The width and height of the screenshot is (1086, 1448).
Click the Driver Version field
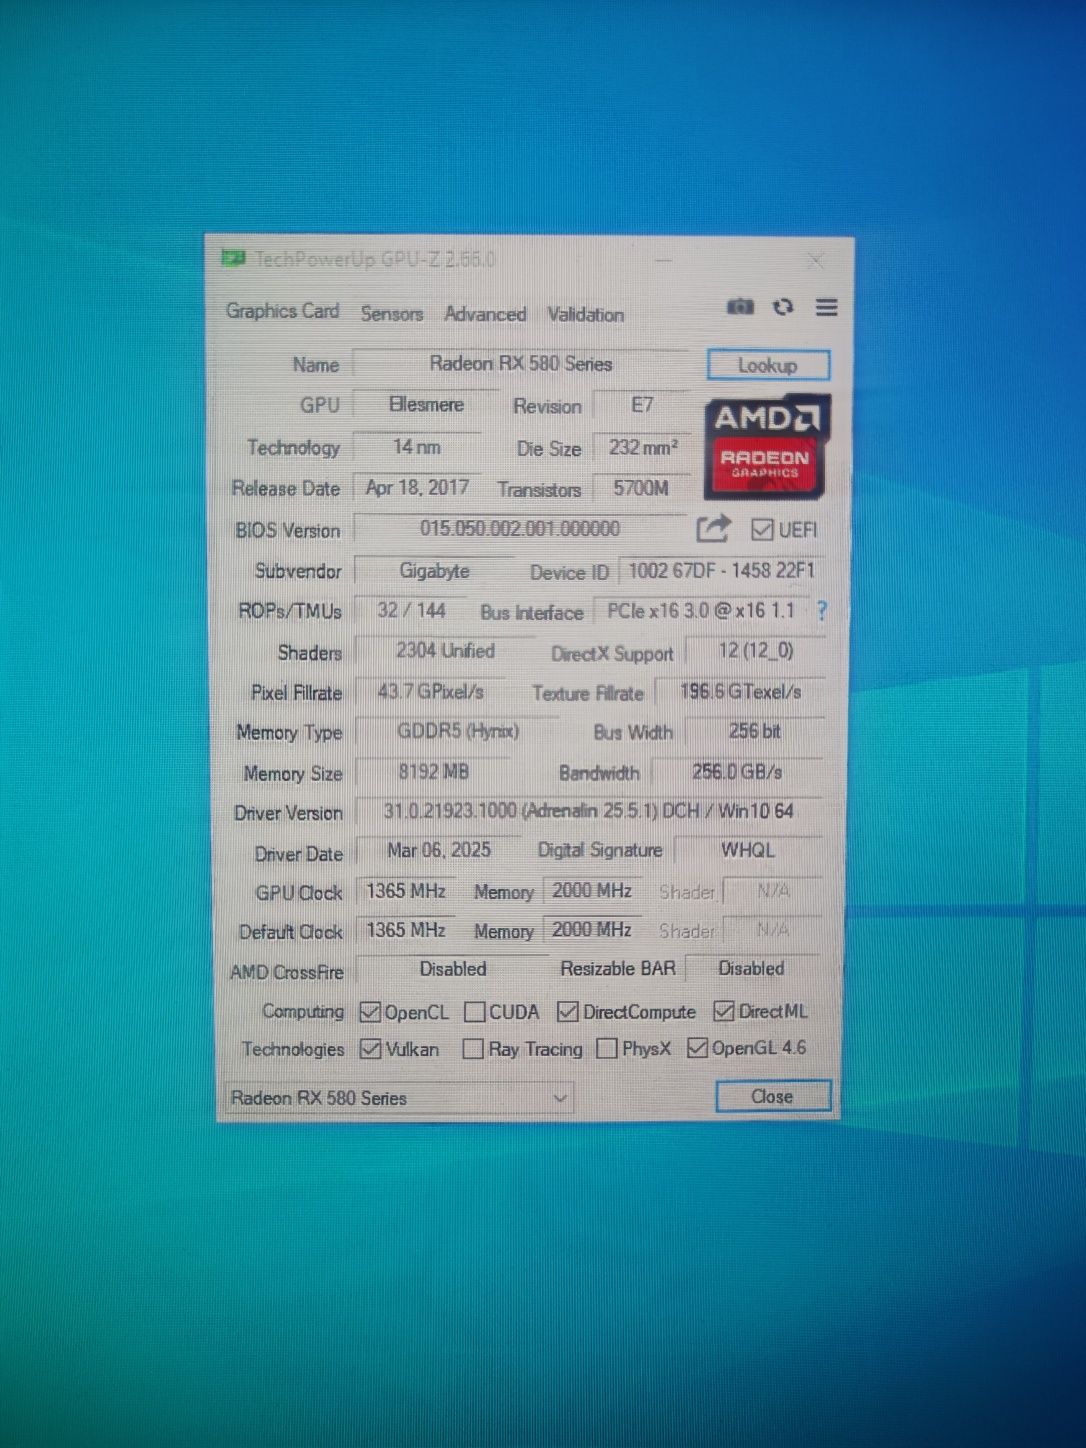point(589,811)
